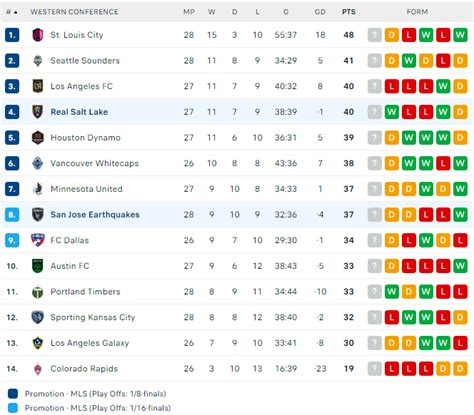Click the Vancouver Whitecaps logo icon
Image resolution: width=474 pixels, height=415 pixels.
point(38,163)
